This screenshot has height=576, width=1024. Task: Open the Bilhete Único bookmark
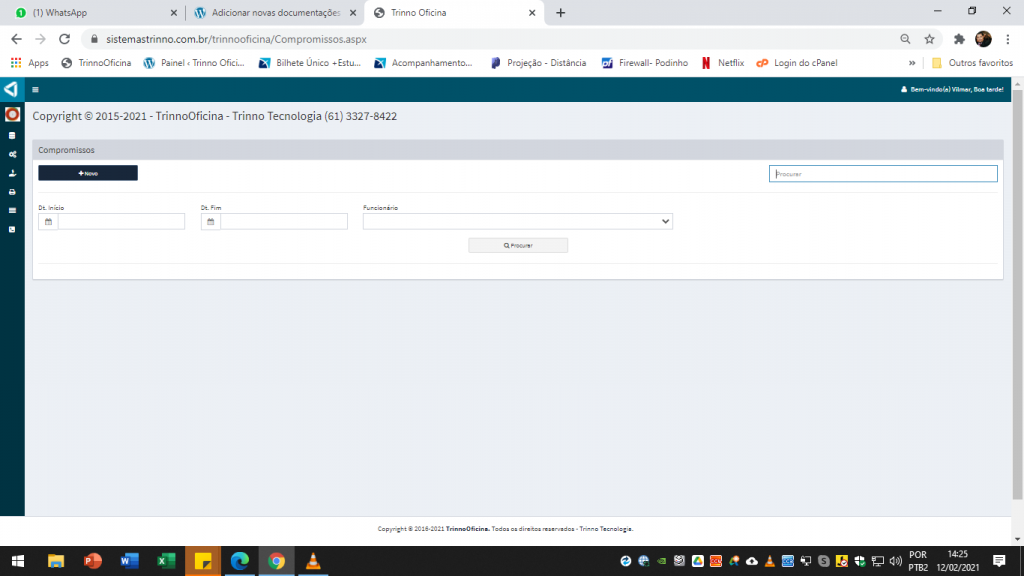click(310, 63)
